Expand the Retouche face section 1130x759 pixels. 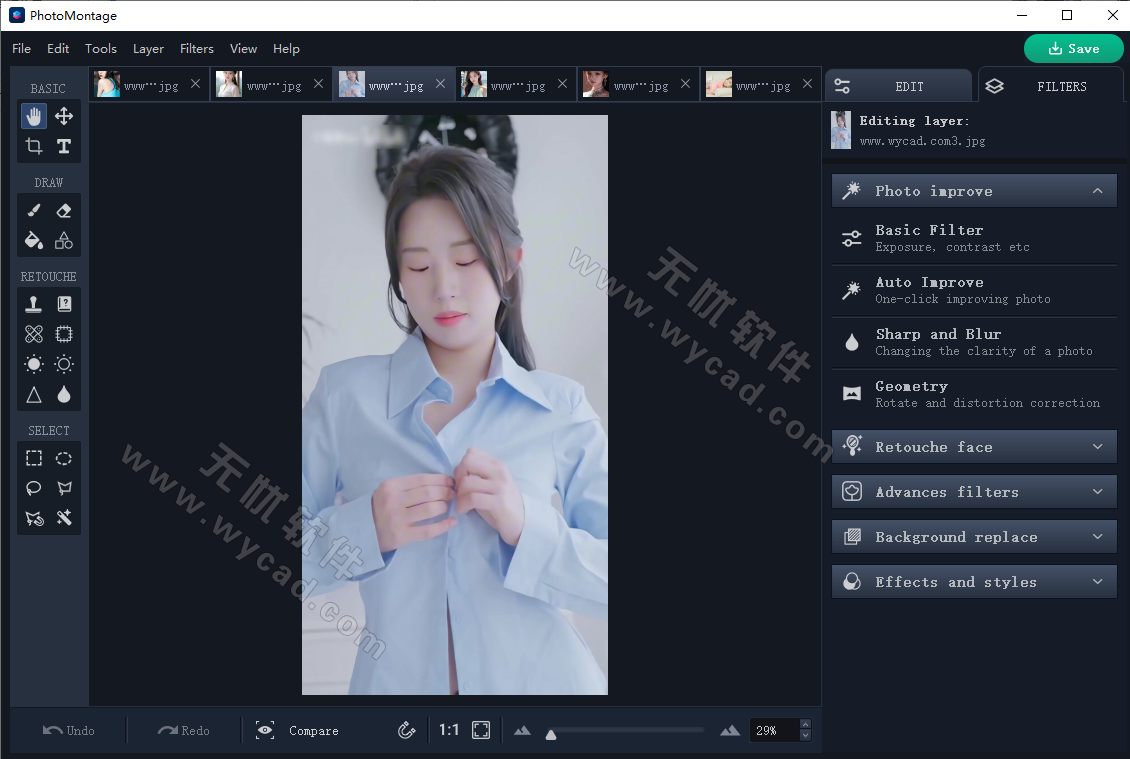(x=973, y=446)
